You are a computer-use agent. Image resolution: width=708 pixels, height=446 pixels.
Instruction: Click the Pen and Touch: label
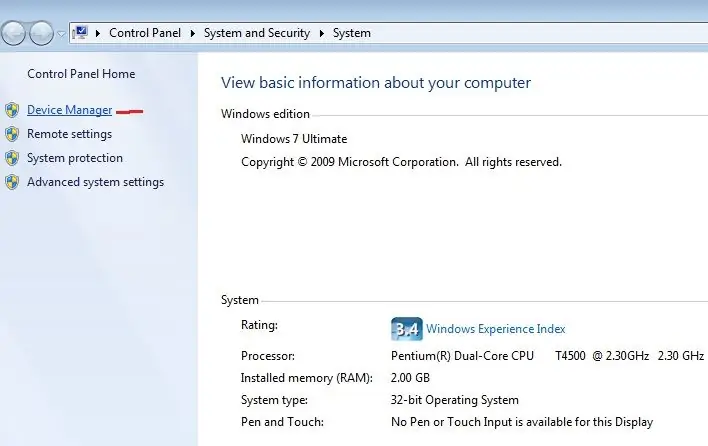(x=282, y=422)
